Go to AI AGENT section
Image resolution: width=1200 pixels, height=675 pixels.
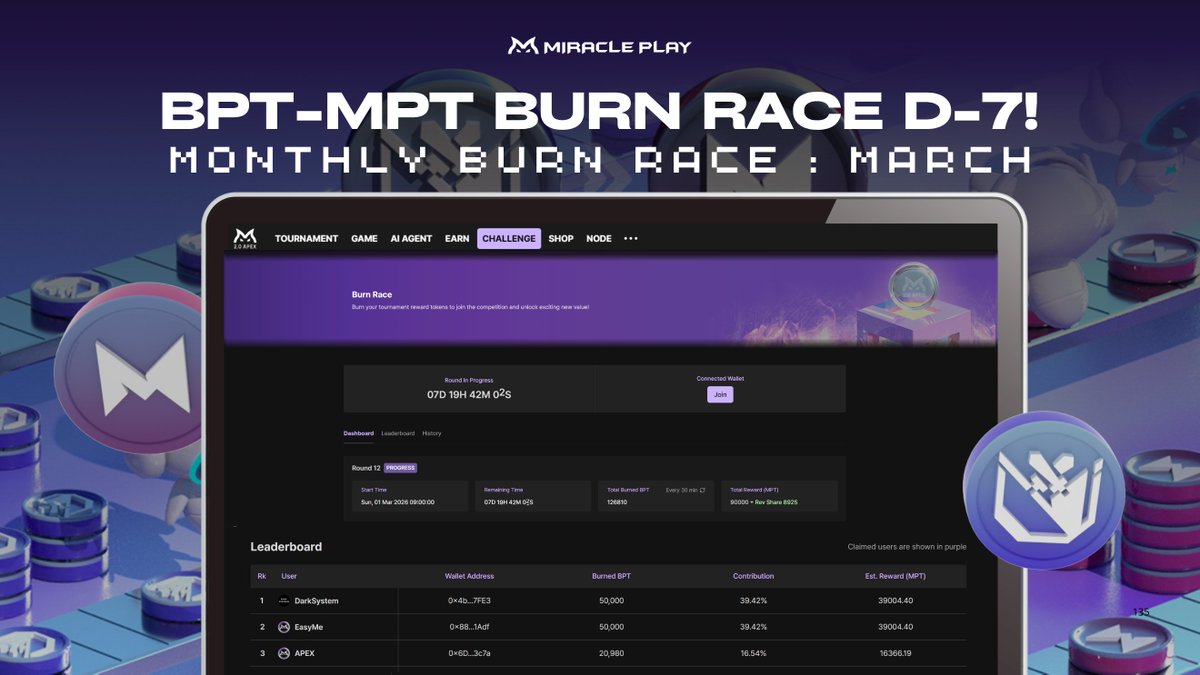click(x=411, y=239)
